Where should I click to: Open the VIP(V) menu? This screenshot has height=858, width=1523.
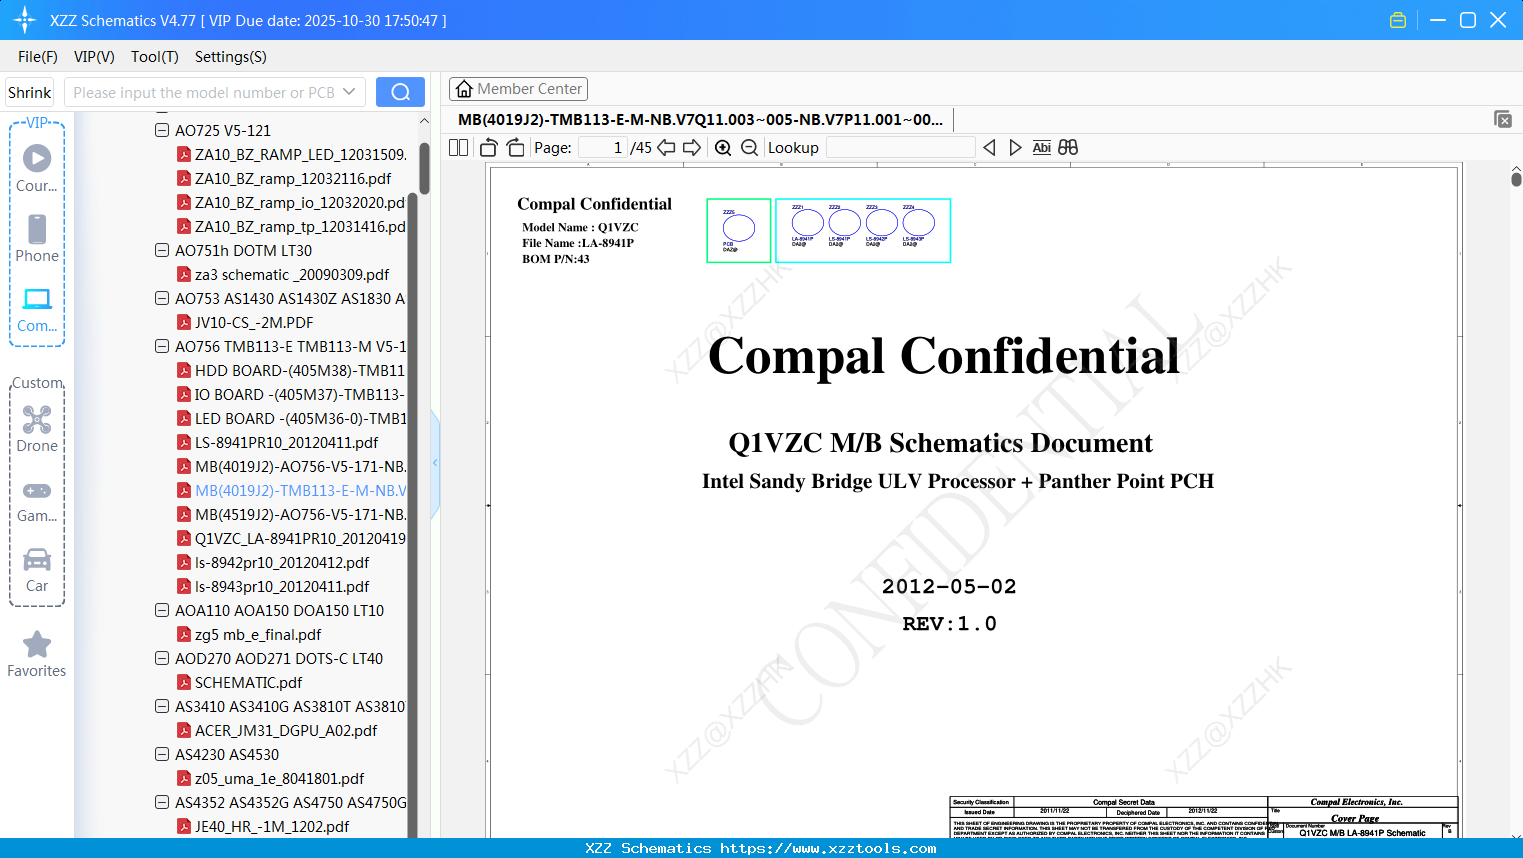pos(94,57)
